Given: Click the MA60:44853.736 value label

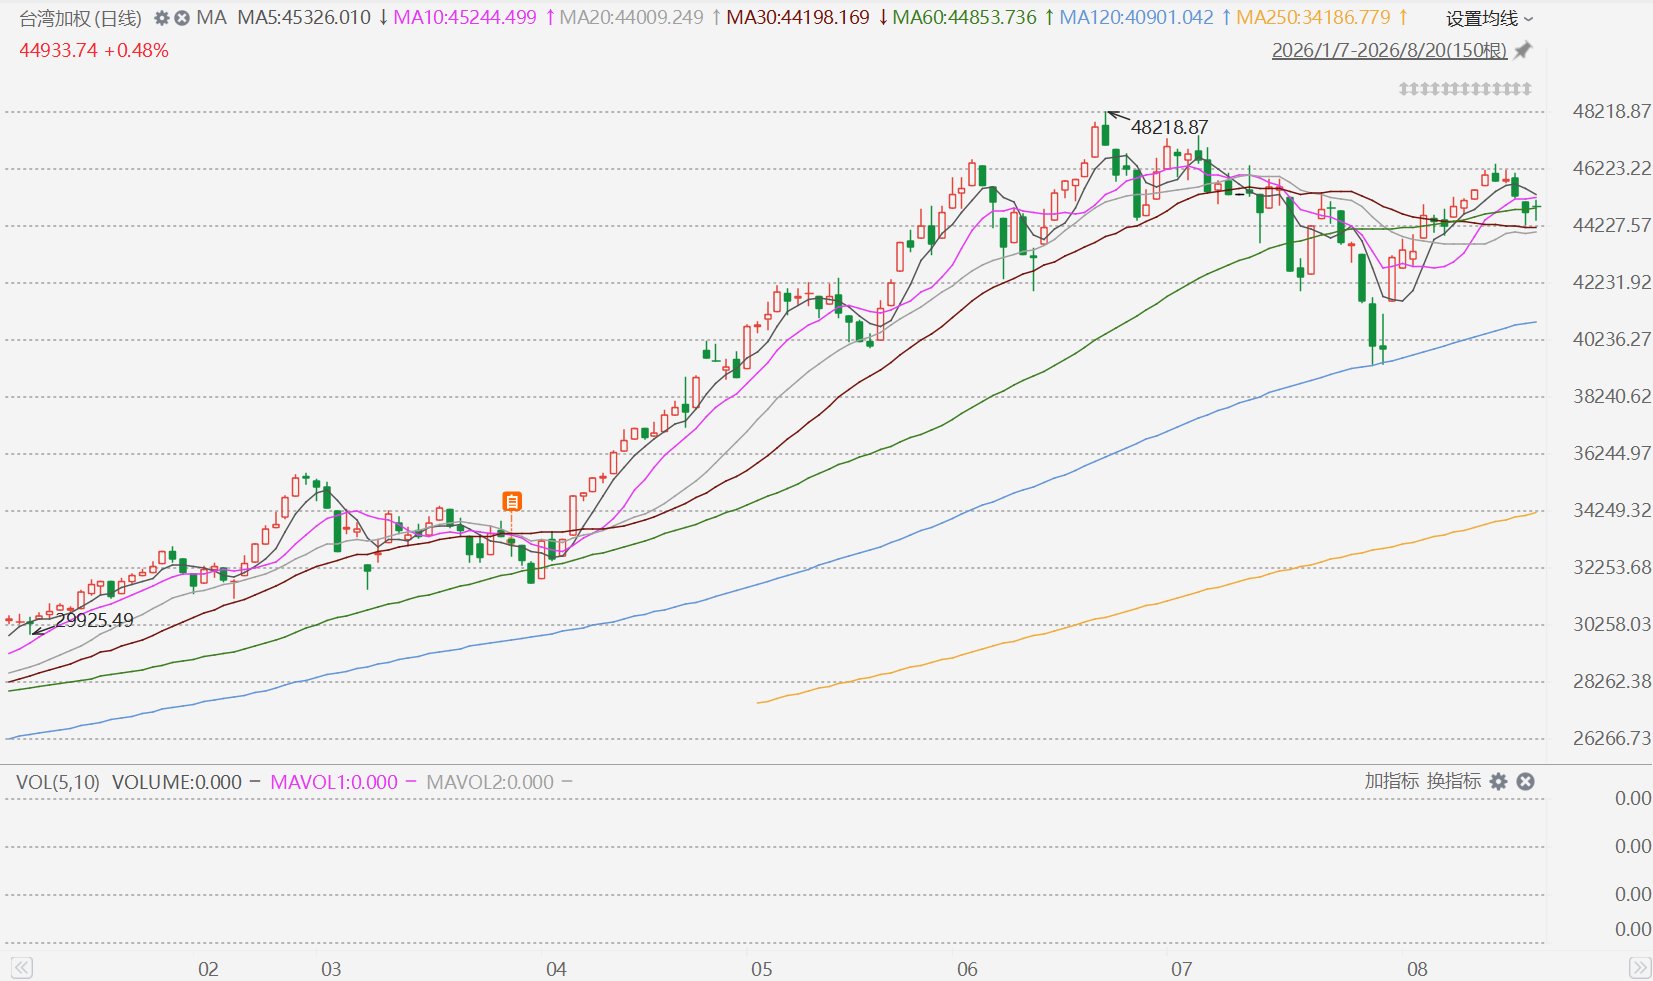Looking at the screenshot, I should [965, 18].
